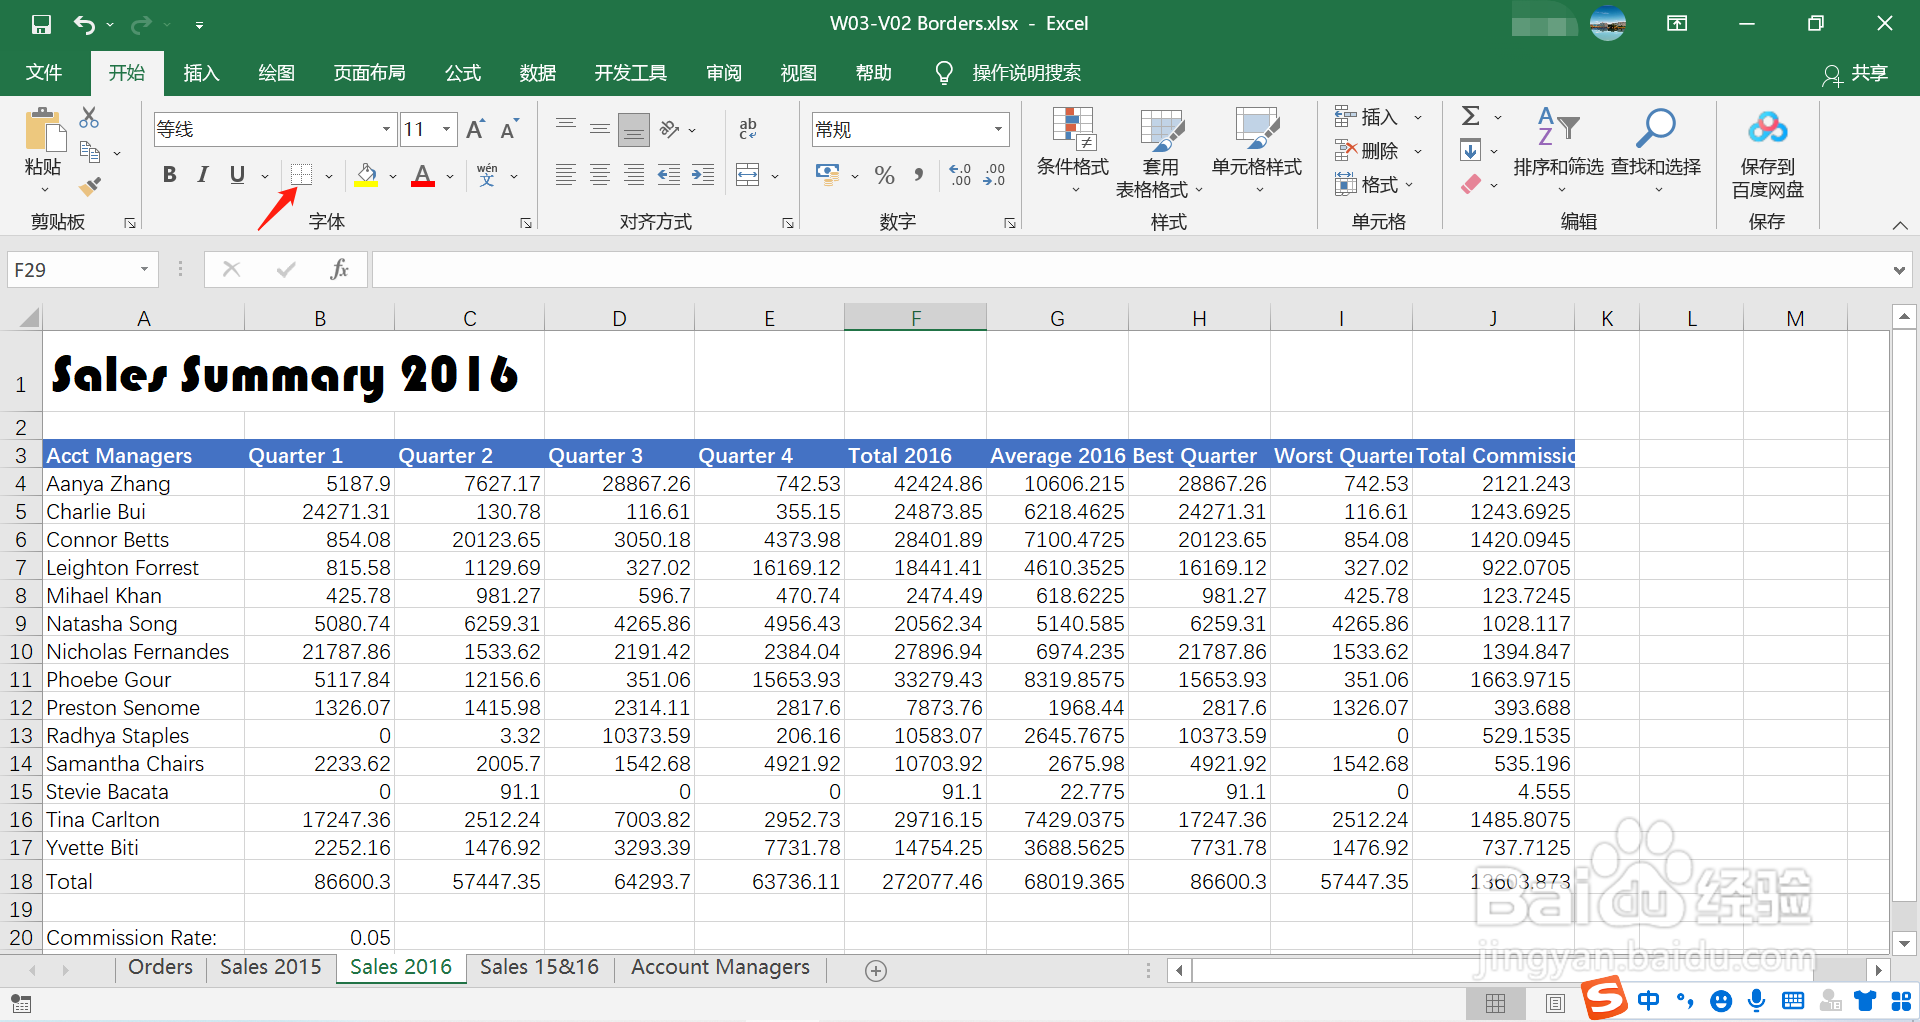Toggle Underline formatting

pyautogui.click(x=237, y=175)
